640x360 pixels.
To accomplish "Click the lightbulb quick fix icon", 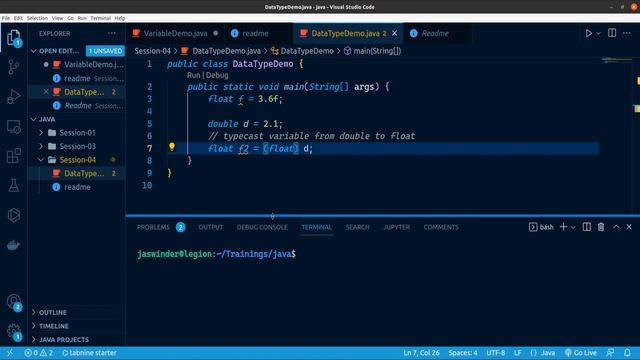I will (172, 147).
